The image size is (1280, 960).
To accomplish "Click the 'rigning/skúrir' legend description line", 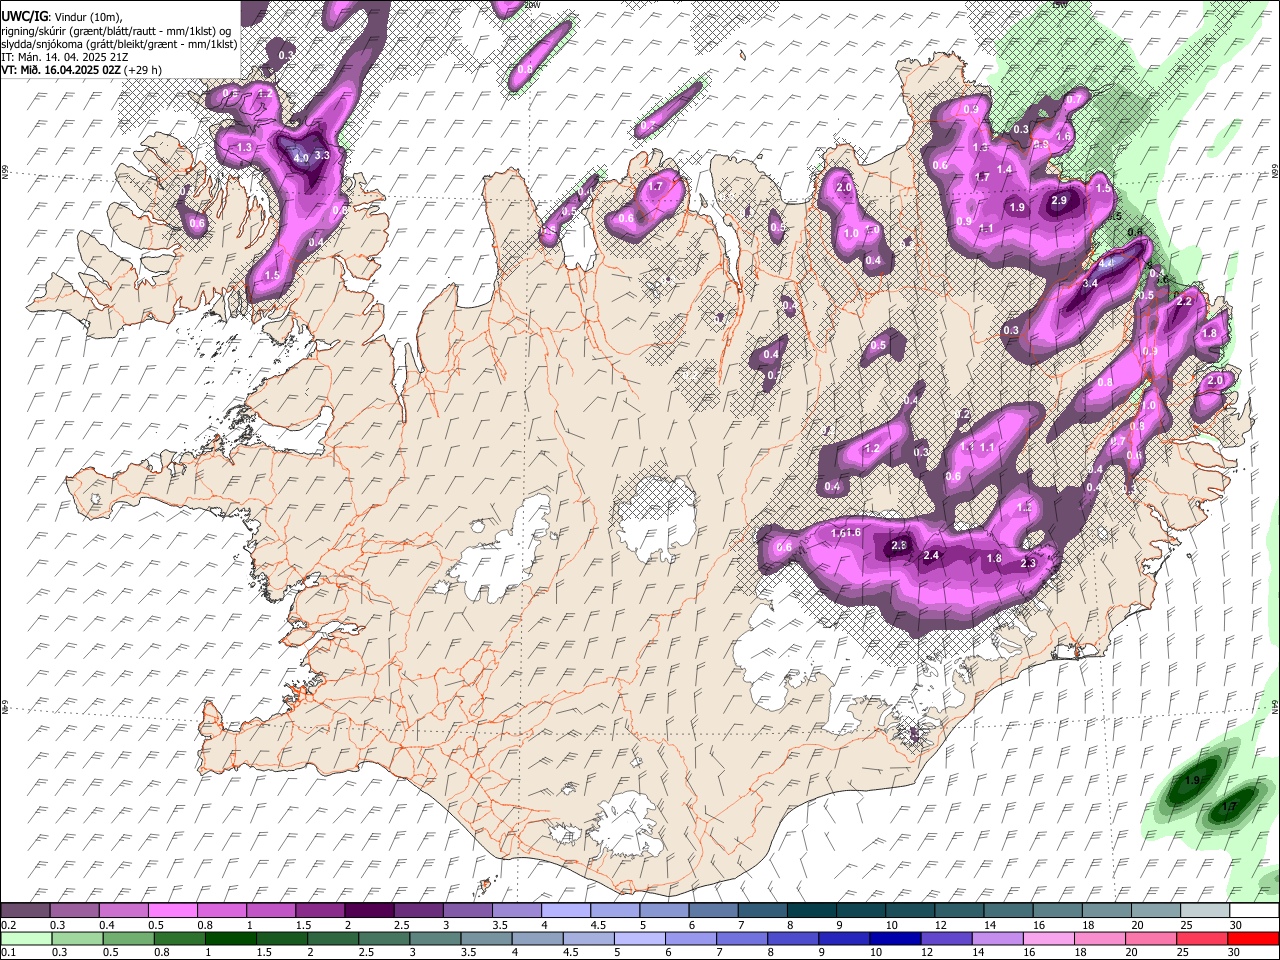I will [x=117, y=31].
